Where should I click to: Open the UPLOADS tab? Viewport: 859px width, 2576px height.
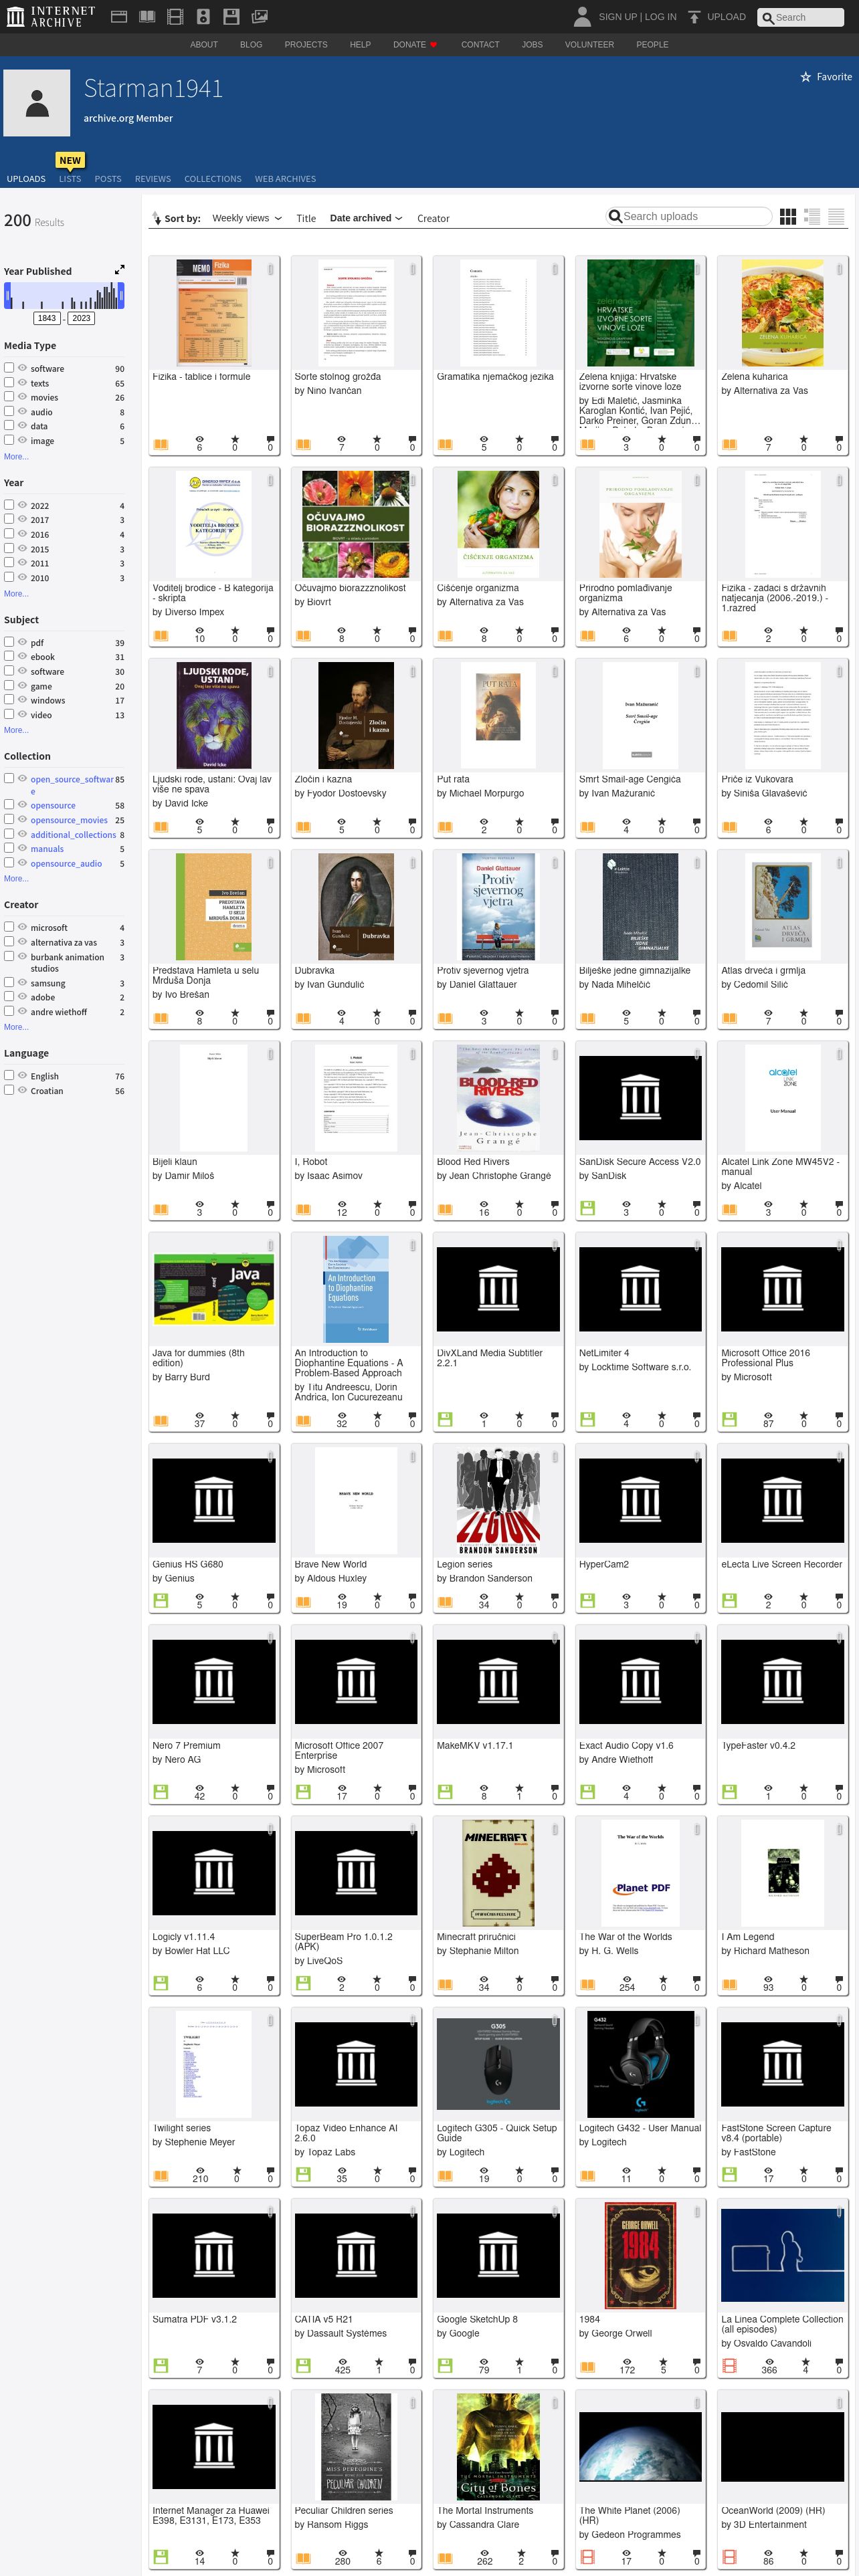tap(26, 179)
